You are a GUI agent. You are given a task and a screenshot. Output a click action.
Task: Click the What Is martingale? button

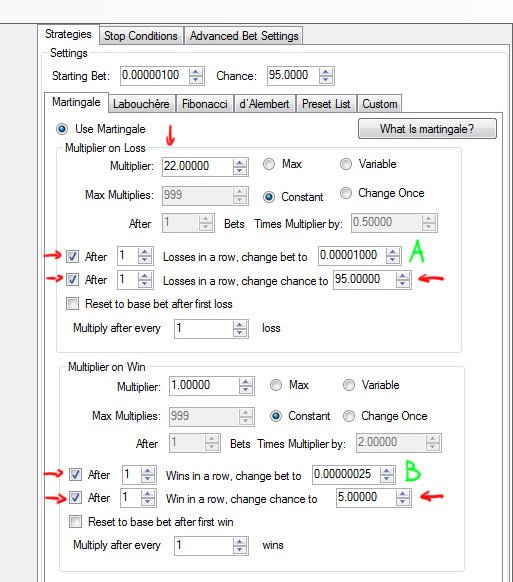tap(427, 129)
